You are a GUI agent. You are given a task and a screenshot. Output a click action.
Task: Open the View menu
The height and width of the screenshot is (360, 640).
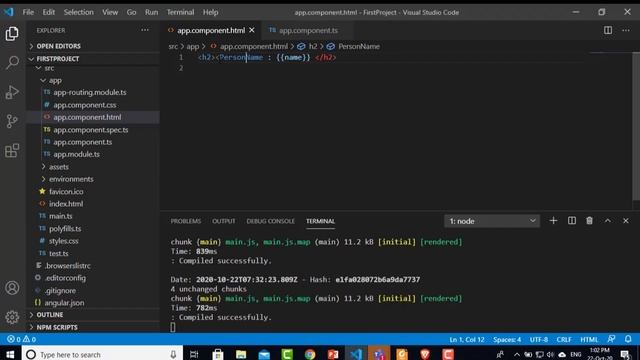click(x=110, y=12)
